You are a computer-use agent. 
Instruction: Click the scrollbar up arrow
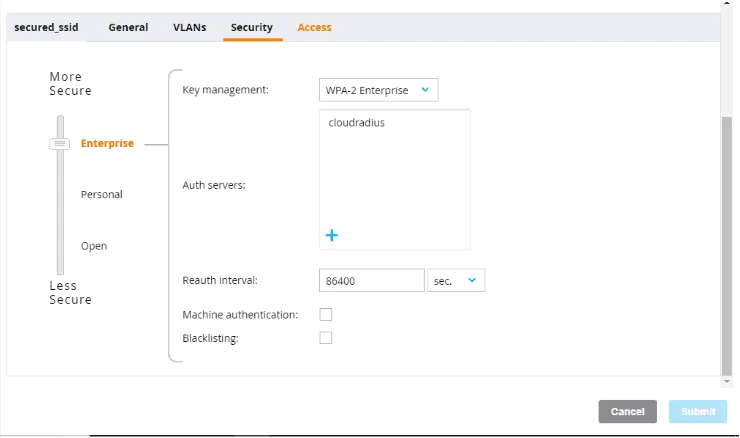pos(727,6)
